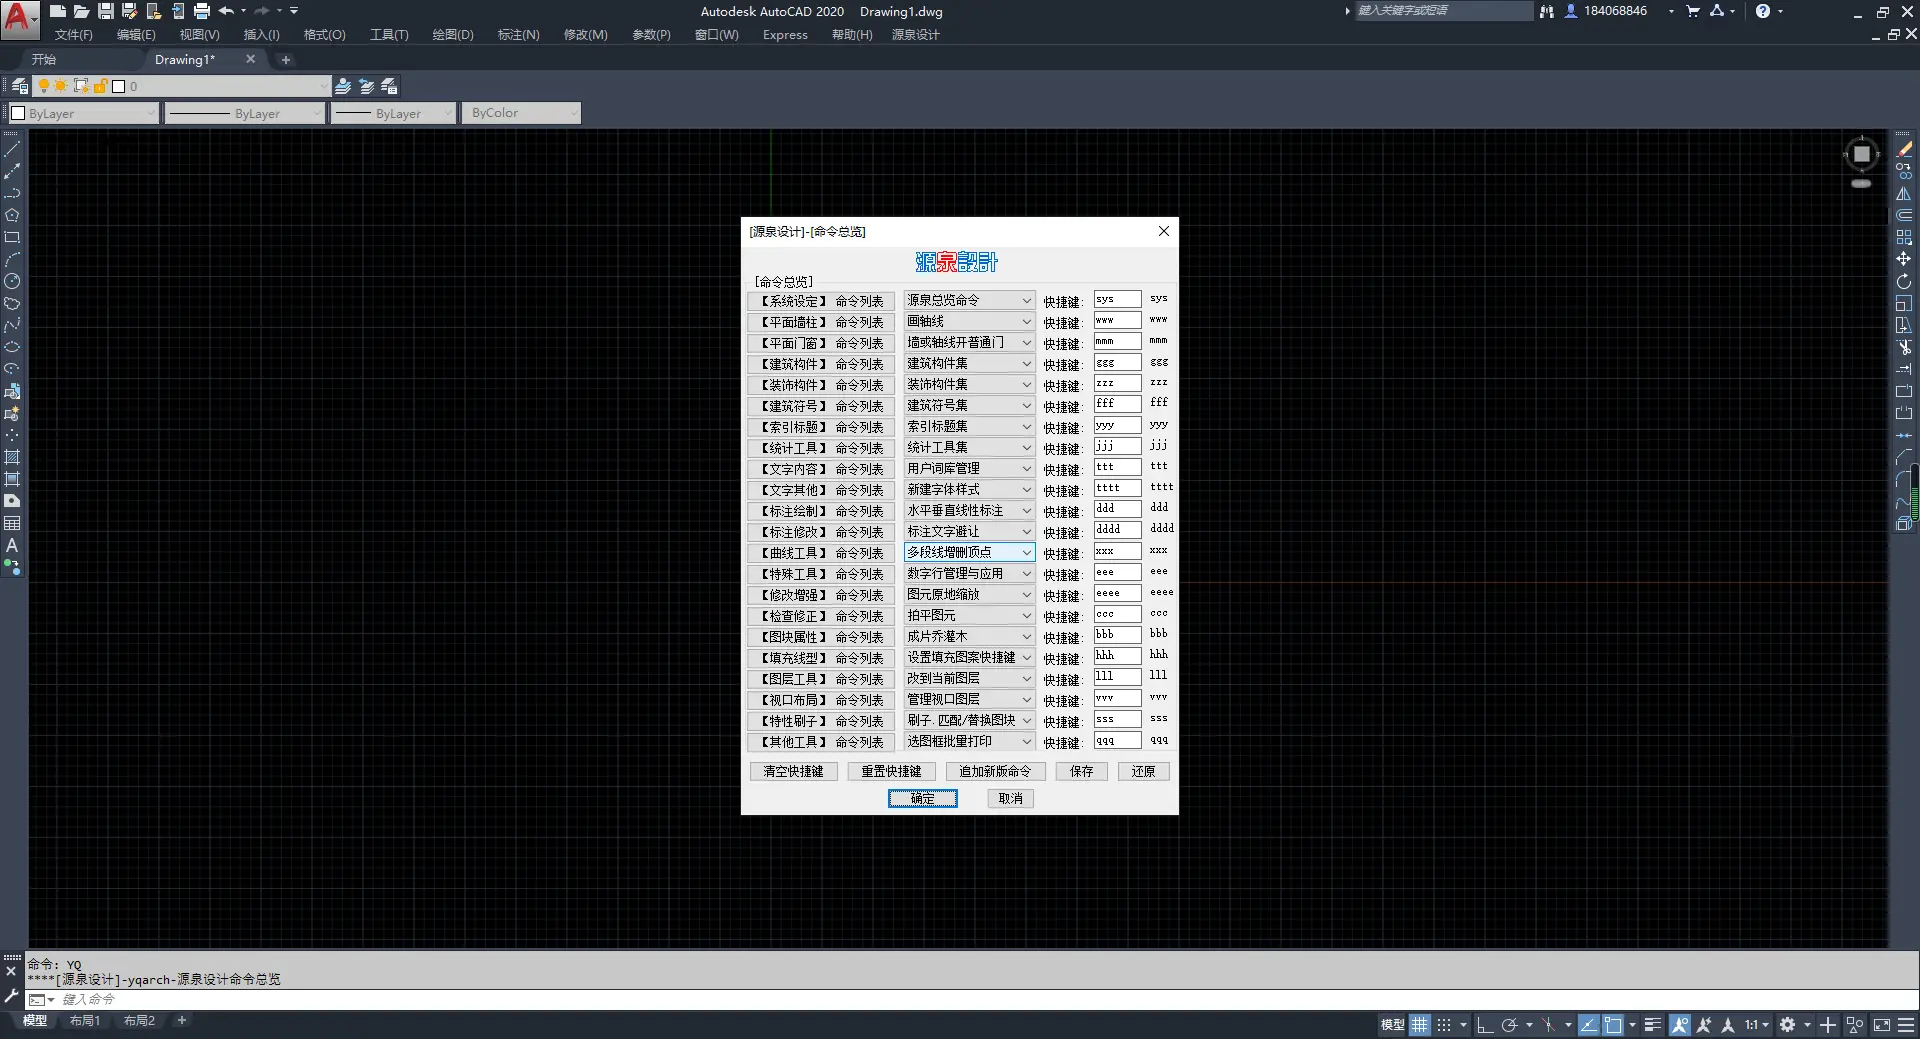Click the Open file folder icon
1920x1039 pixels.
(81, 11)
